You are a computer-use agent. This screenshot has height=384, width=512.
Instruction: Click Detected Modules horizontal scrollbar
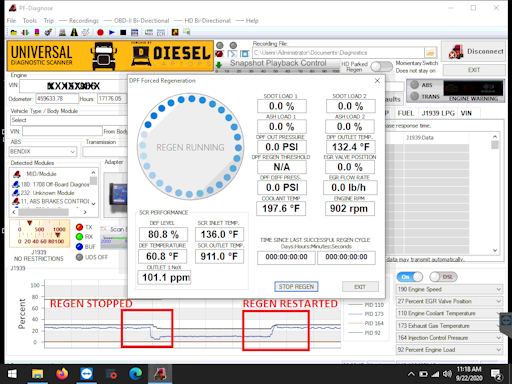click(50, 212)
